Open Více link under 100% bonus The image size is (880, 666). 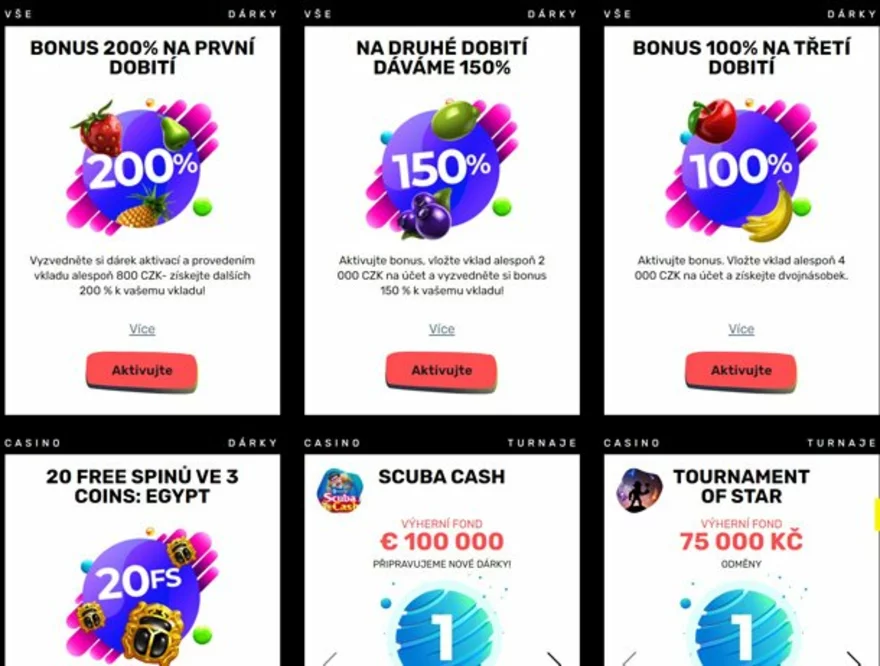pyautogui.click(x=741, y=329)
